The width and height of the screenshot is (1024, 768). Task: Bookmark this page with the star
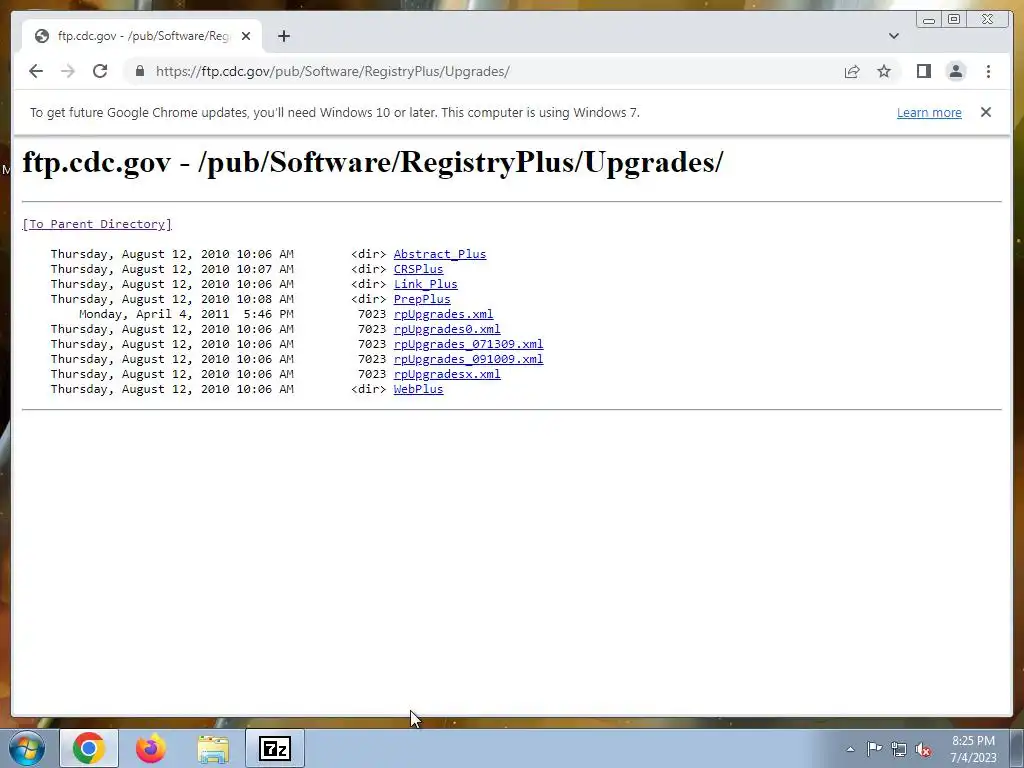tap(884, 71)
